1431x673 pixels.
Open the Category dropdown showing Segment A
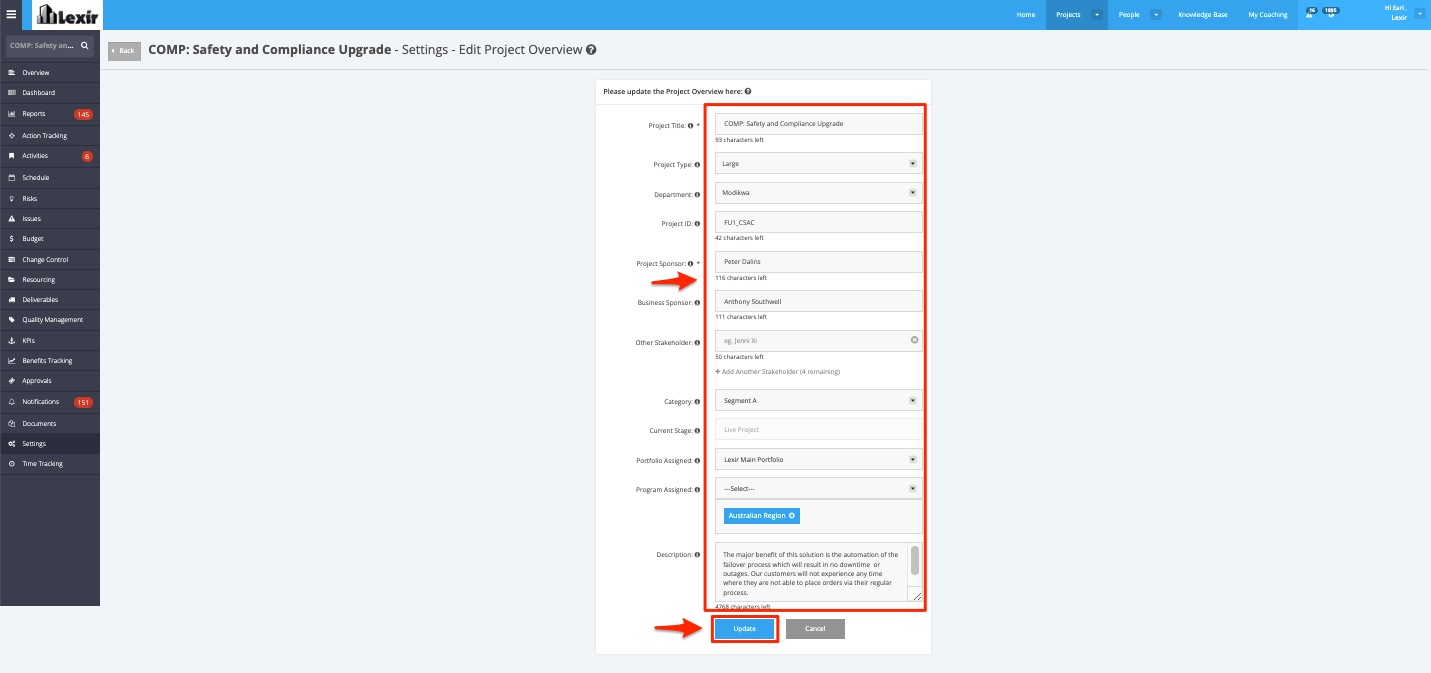pyautogui.click(x=819, y=401)
